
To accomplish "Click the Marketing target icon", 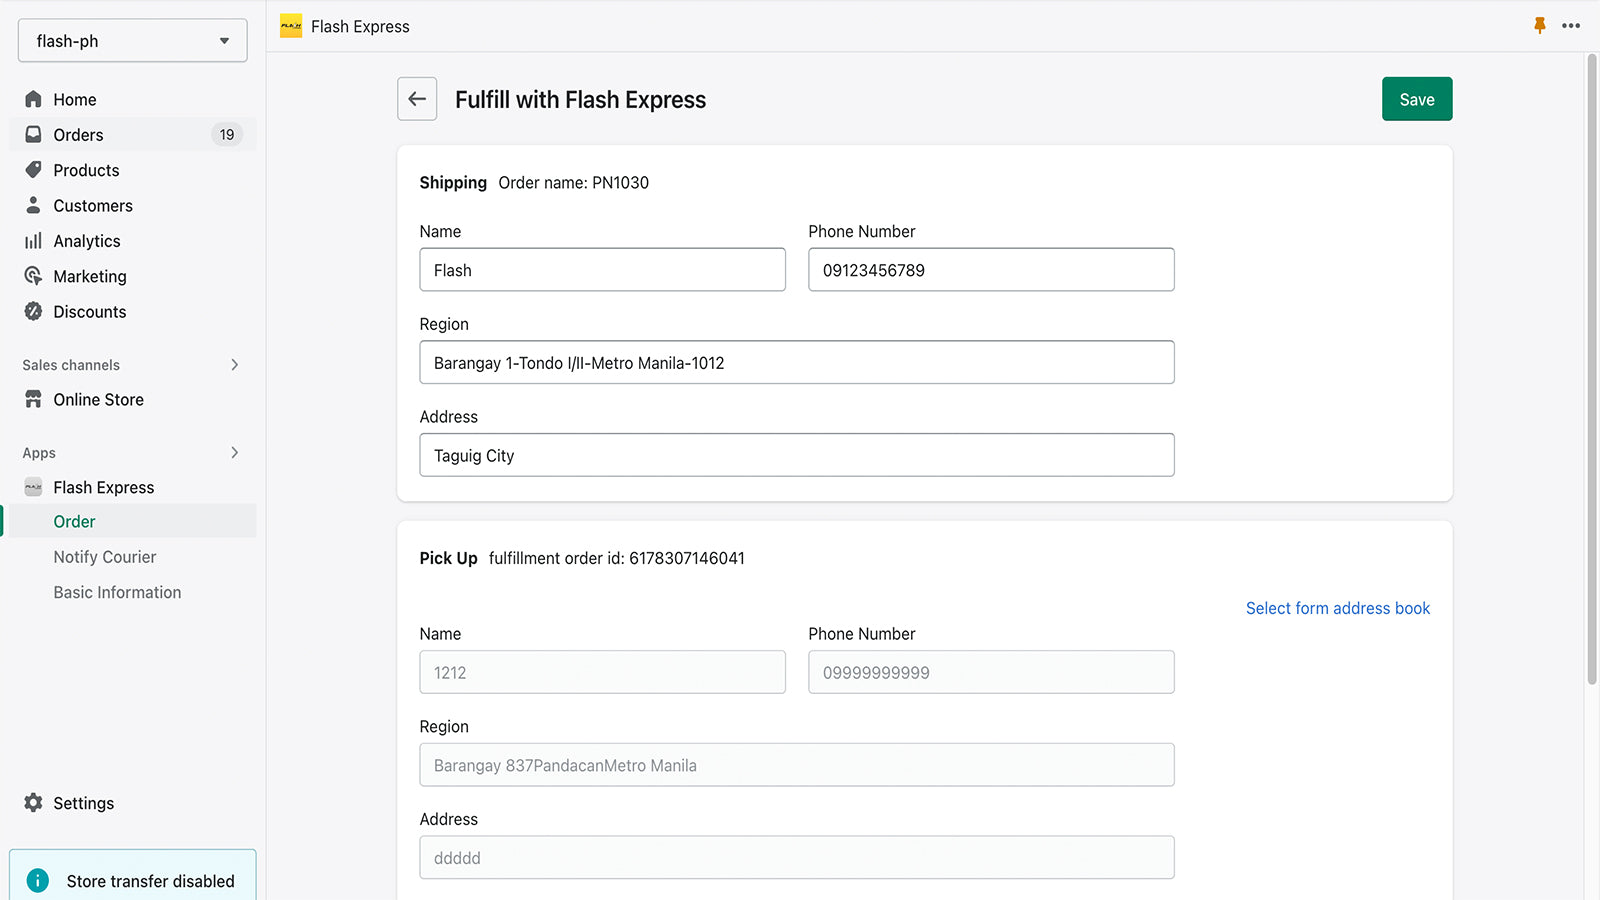I will [x=33, y=276].
